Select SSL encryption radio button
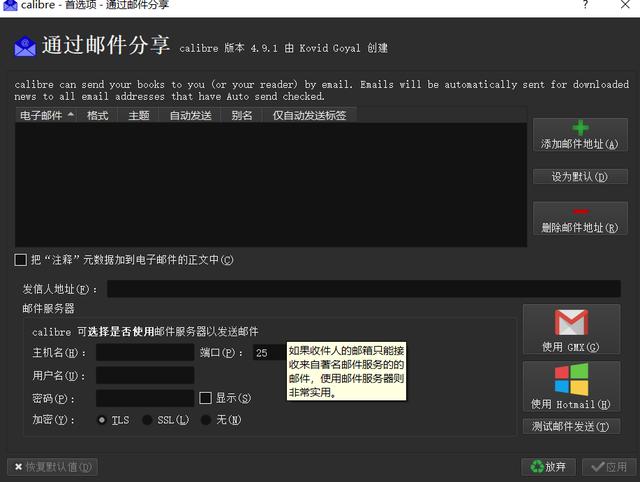The height and width of the screenshot is (482, 640). pos(147,420)
